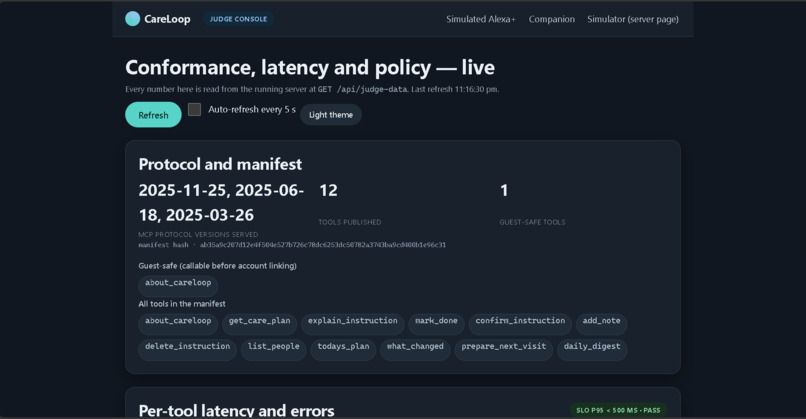806x419 pixels.
Task: Click the JUDGE CONSOLE badge
Action: coord(239,19)
